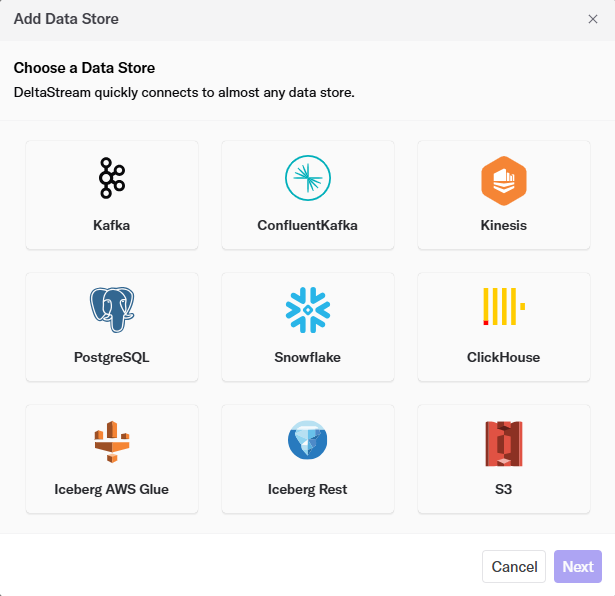This screenshot has height=596, width=615.
Task: Click the ClickHouse yellow bars icon
Action: point(503,308)
